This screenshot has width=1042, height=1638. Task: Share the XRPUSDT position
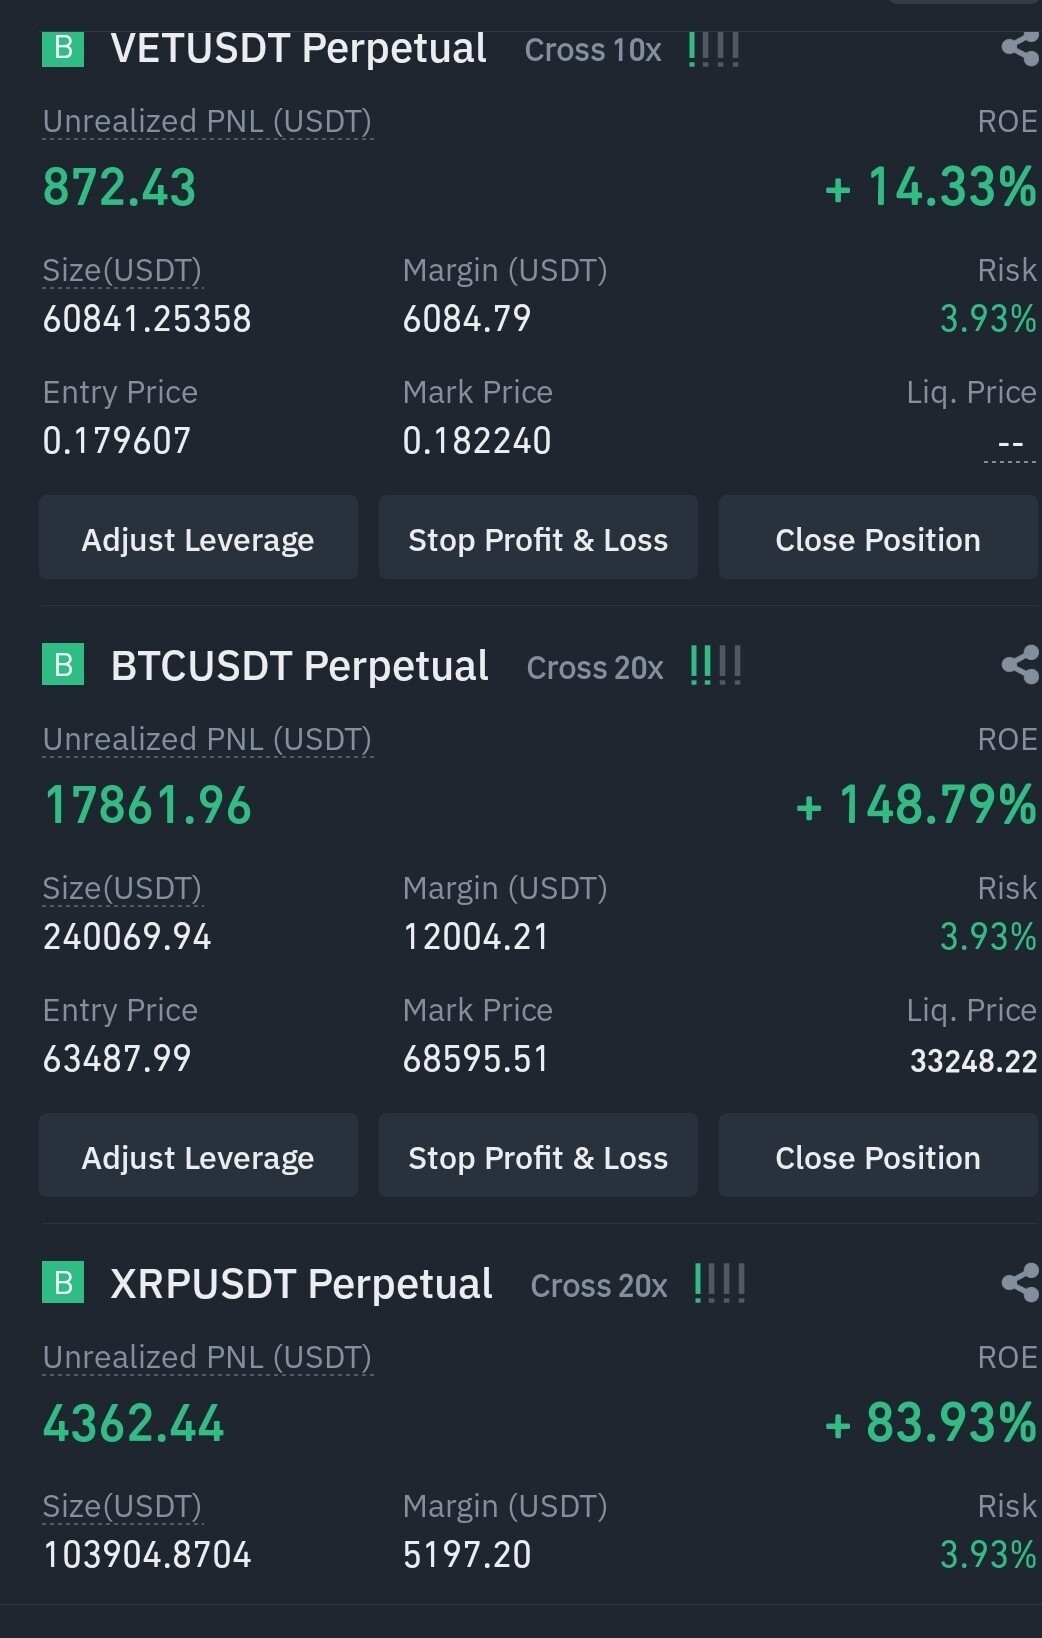tap(1019, 1283)
